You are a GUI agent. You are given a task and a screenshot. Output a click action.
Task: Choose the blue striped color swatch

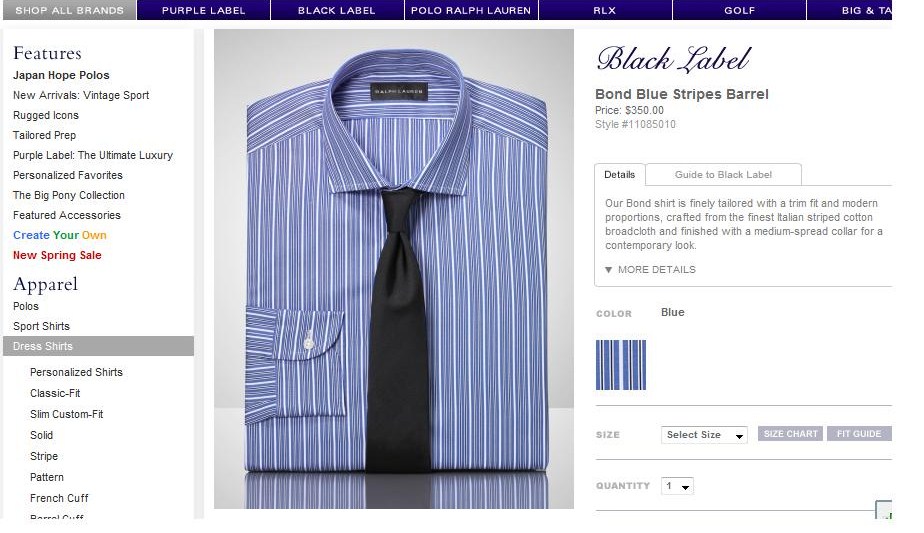pos(621,365)
